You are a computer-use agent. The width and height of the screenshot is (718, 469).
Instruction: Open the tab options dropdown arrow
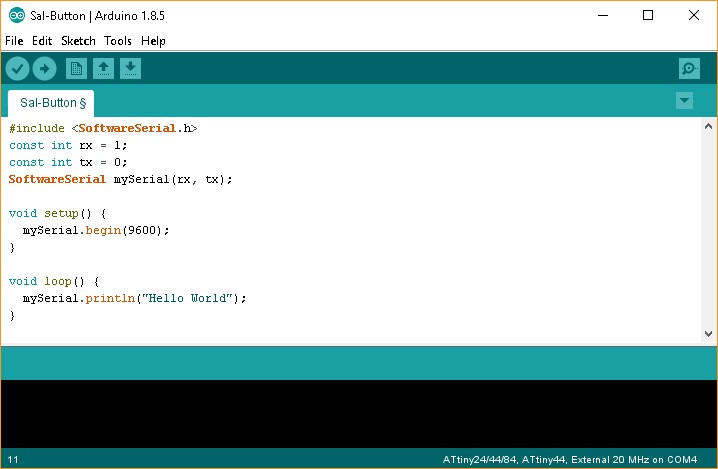pos(685,101)
